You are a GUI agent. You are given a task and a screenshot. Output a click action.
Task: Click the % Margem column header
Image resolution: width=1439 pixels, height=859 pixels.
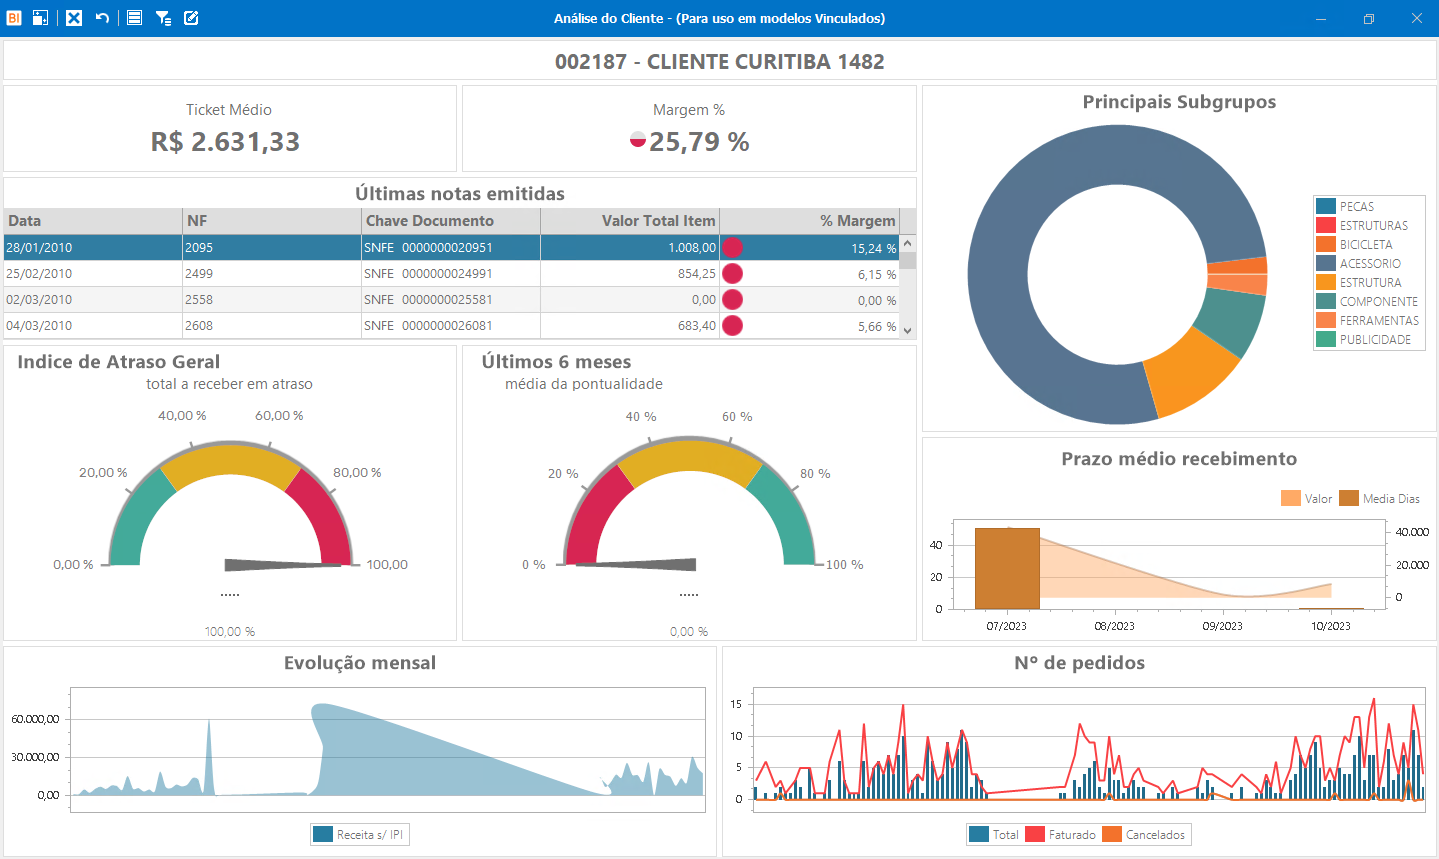point(809,221)
